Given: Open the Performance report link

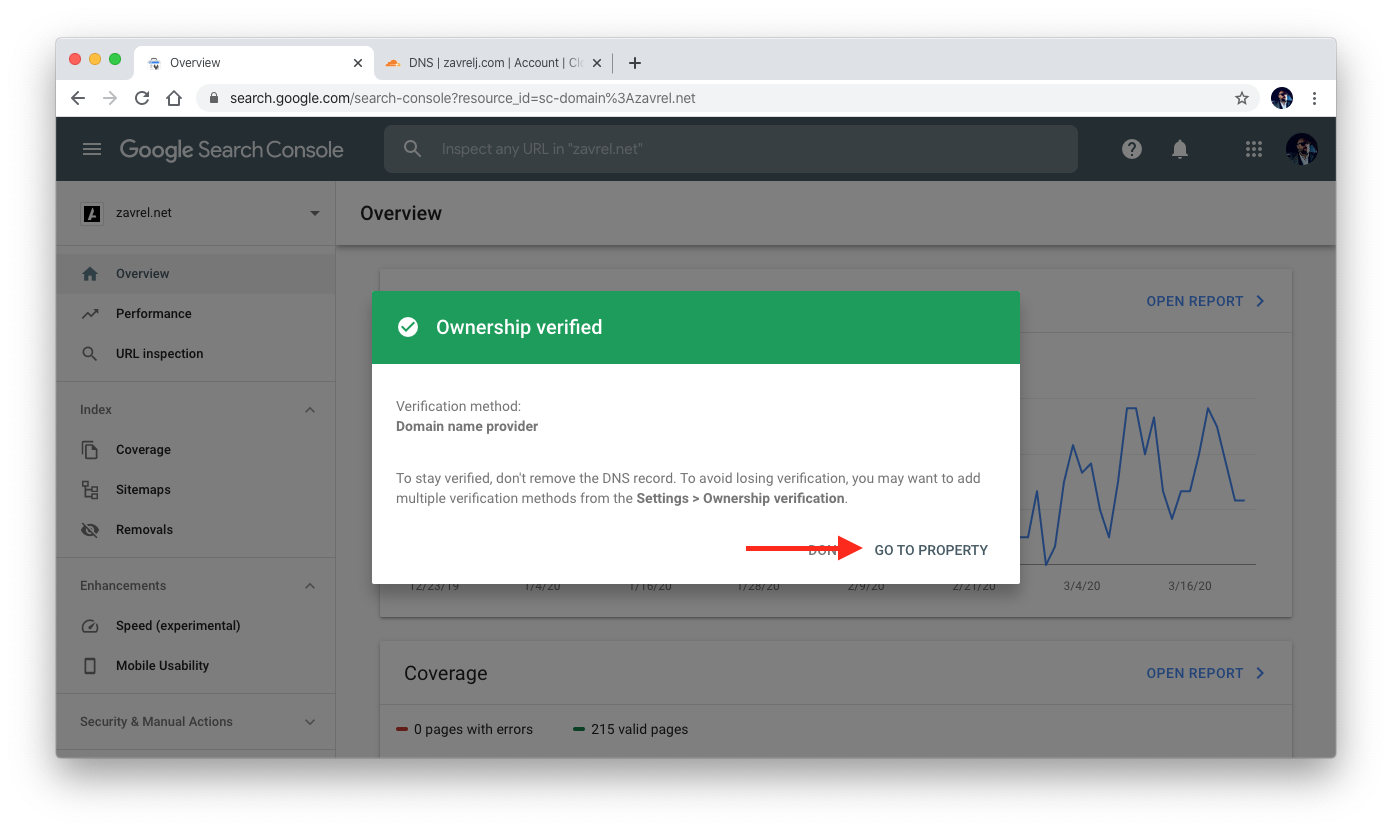Looking at the screenshot, I should coord(1205,301).
